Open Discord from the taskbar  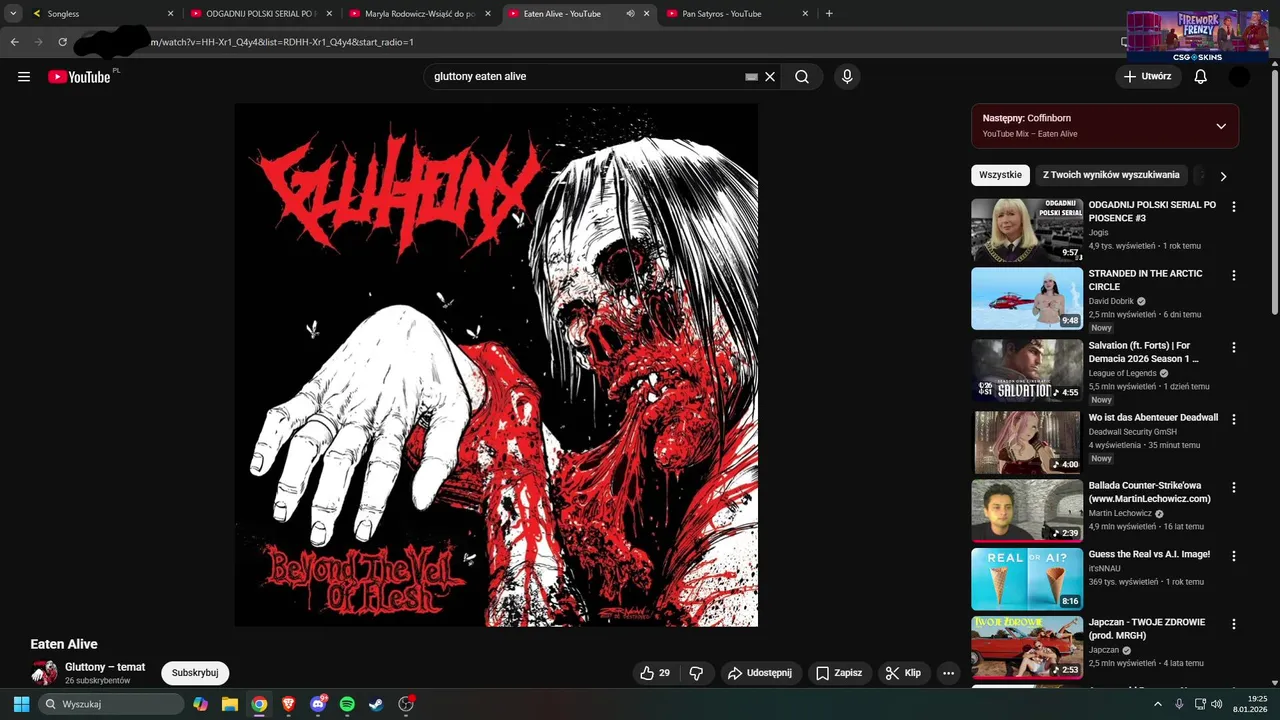coord(318,704)
